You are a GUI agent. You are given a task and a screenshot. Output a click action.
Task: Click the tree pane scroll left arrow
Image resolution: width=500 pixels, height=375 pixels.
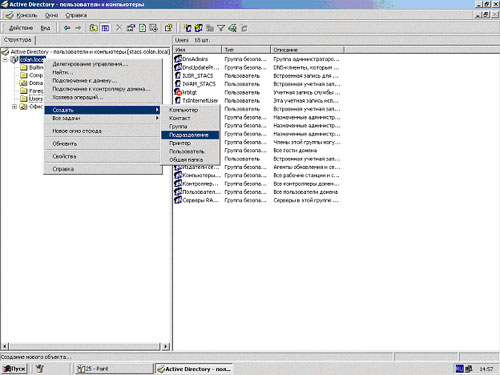5,347
